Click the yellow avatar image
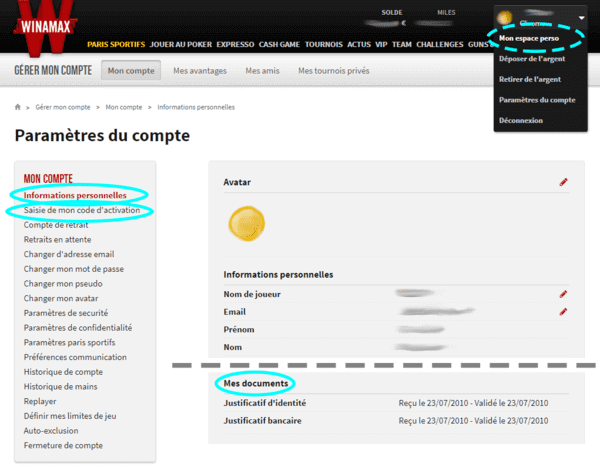This screenshot has width=600, height=470. tap(247, 224)
